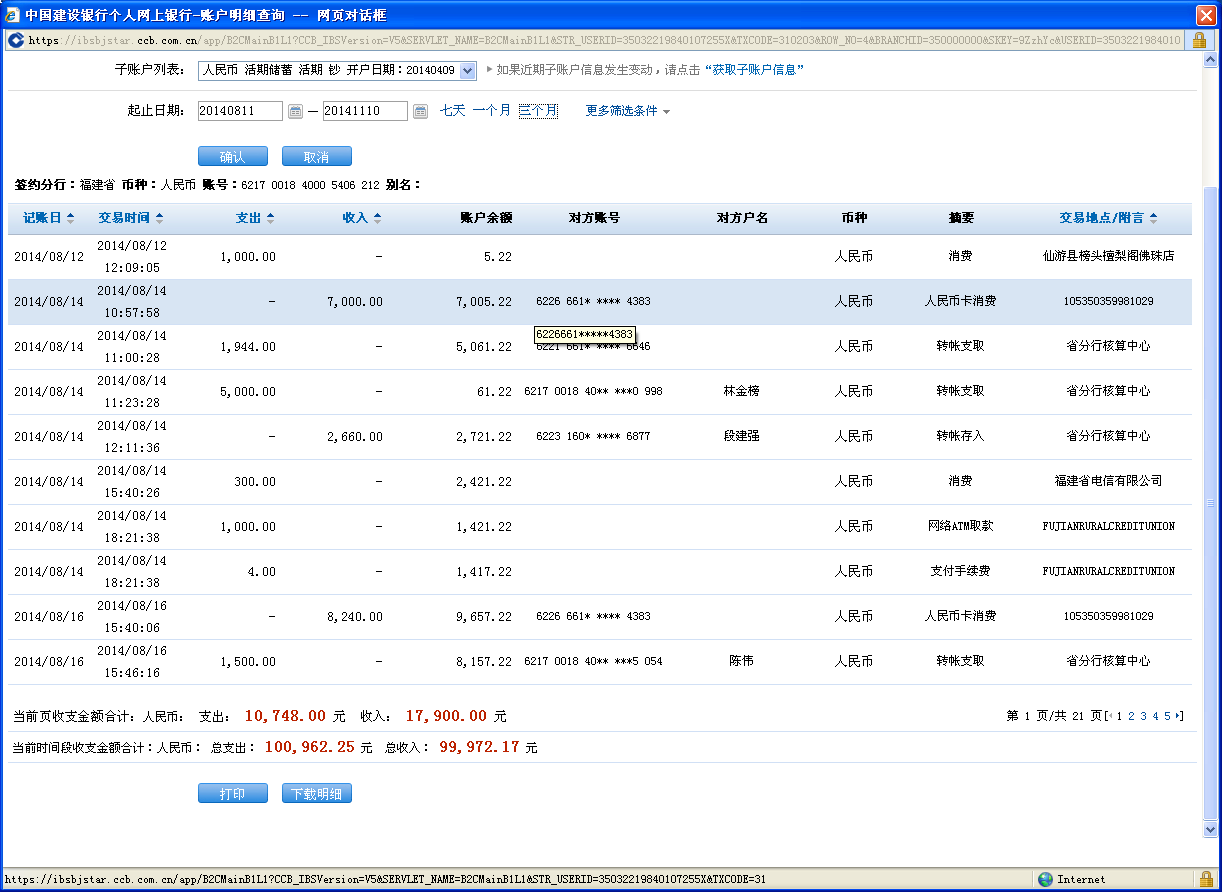
Task: Click sort arrows beside 记账日 column header
Action: click(x=70, y=218)
